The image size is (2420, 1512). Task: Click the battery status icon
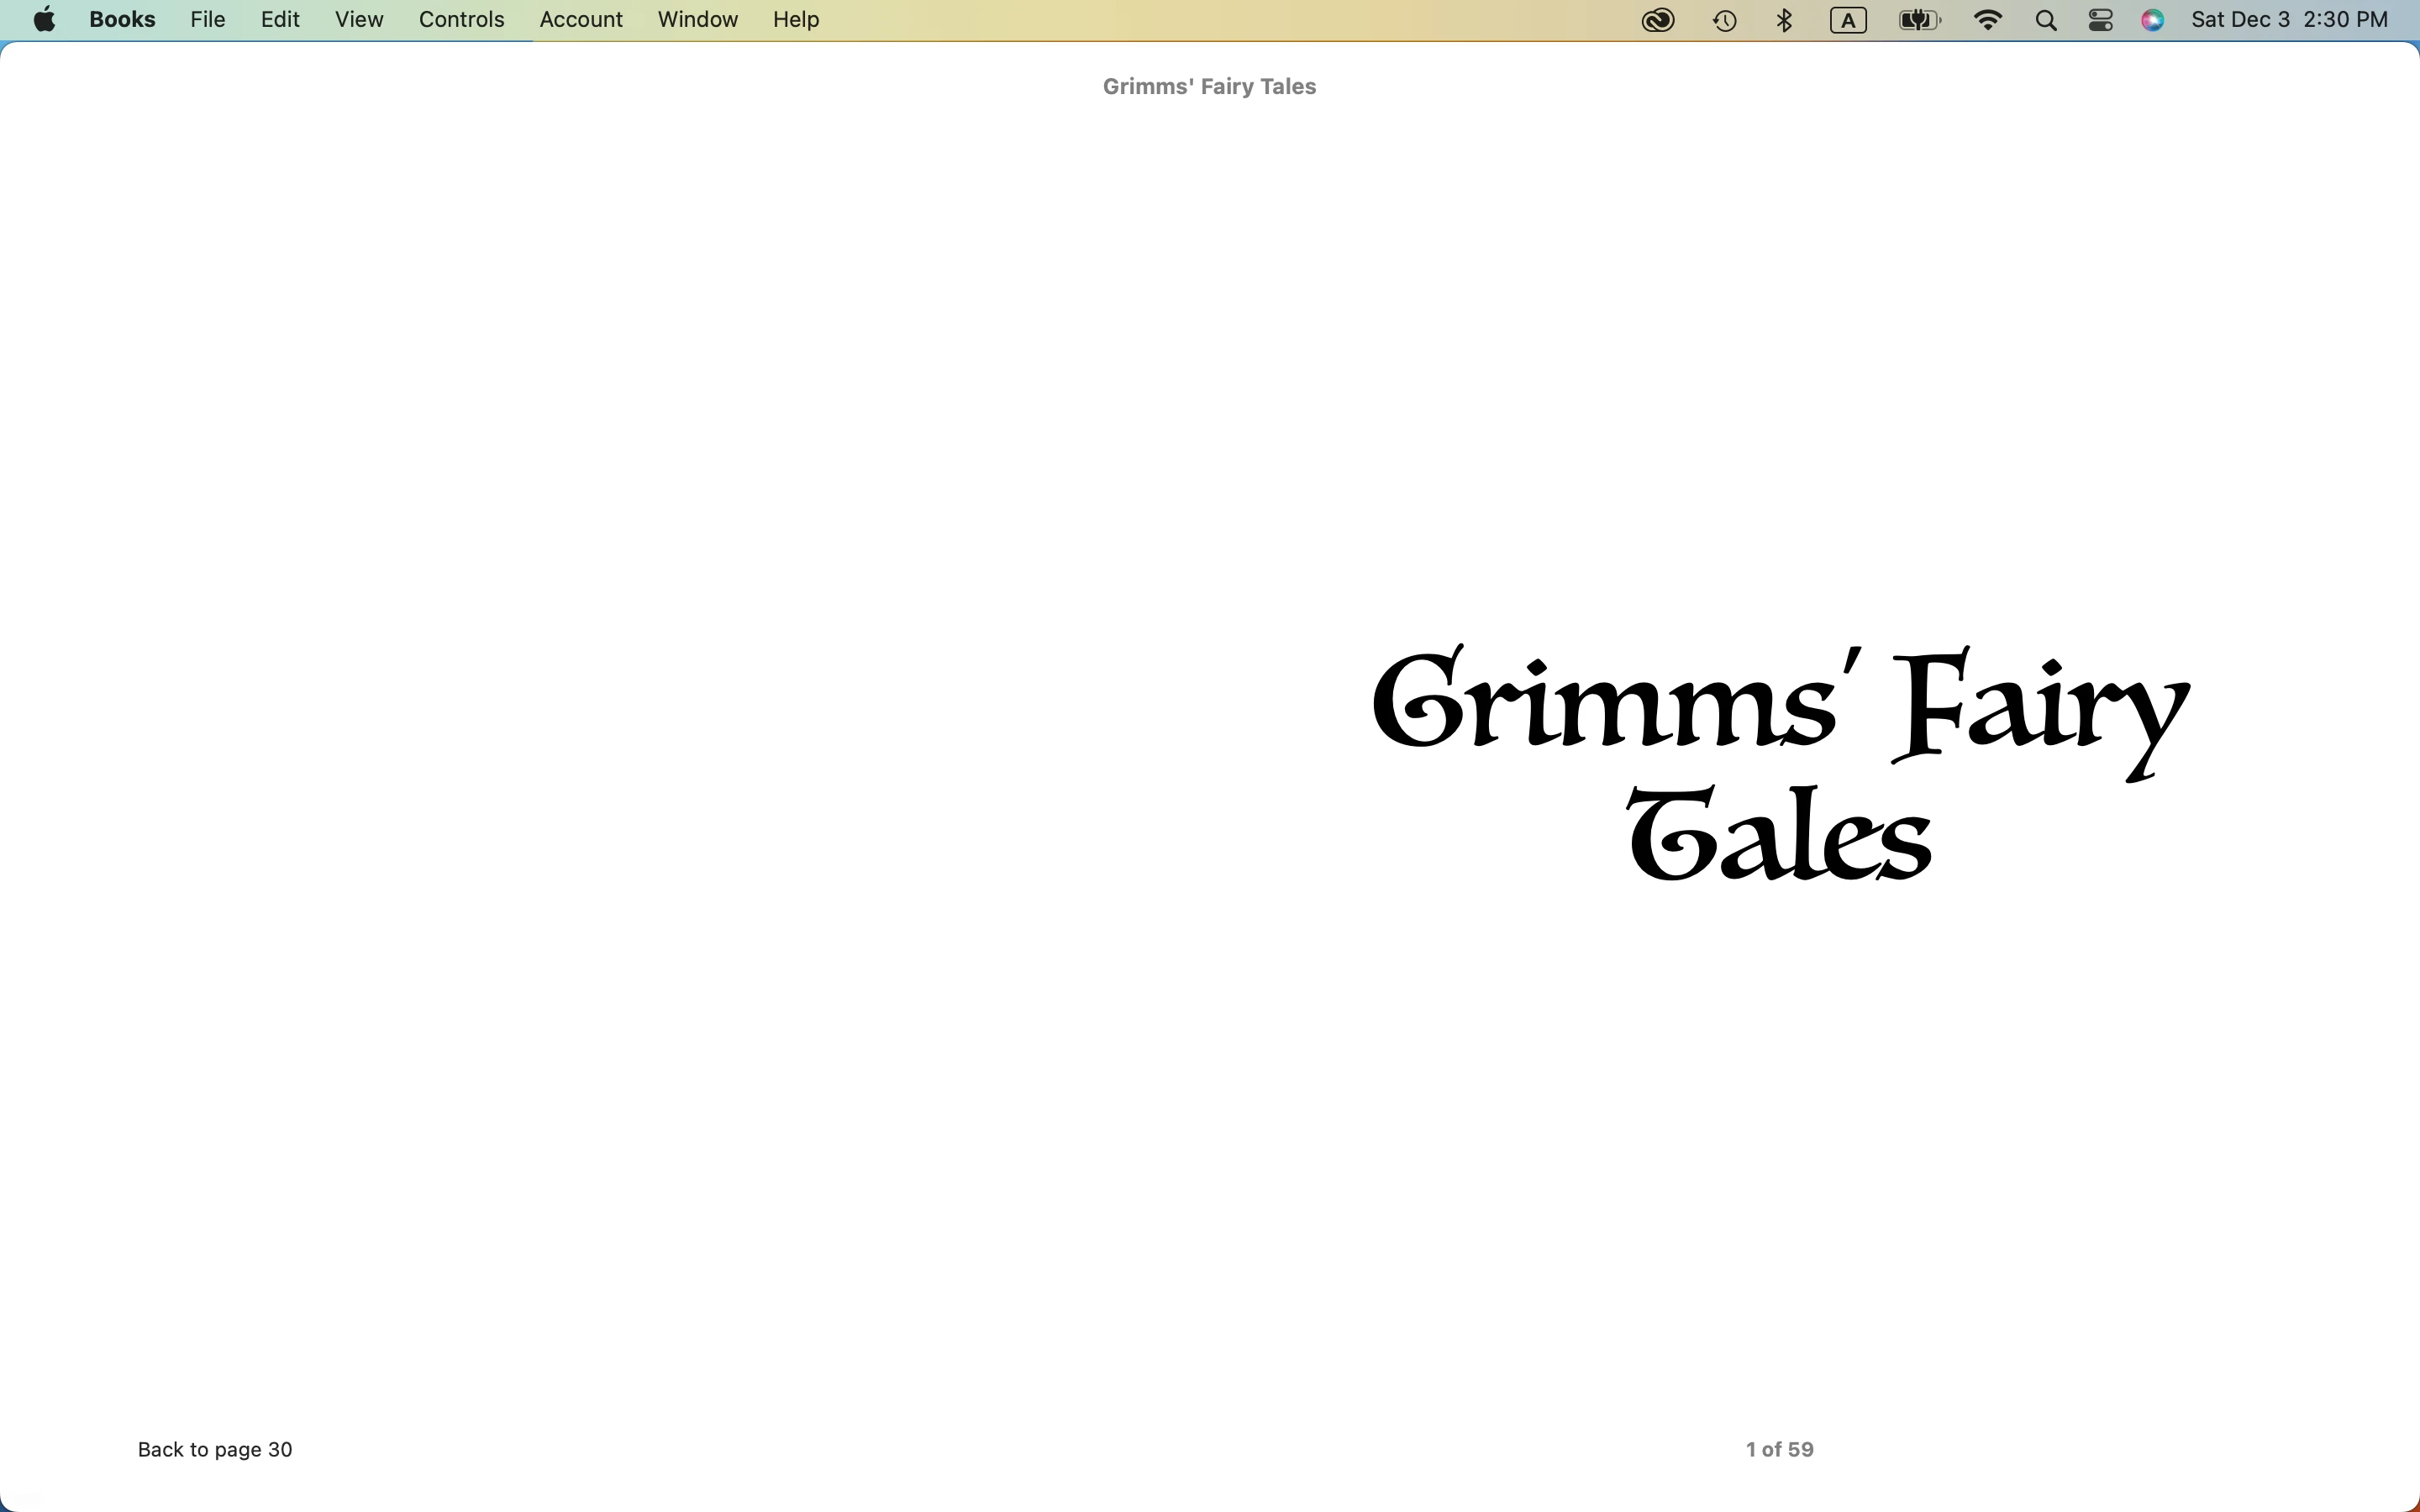click(x=1918, y=20)
